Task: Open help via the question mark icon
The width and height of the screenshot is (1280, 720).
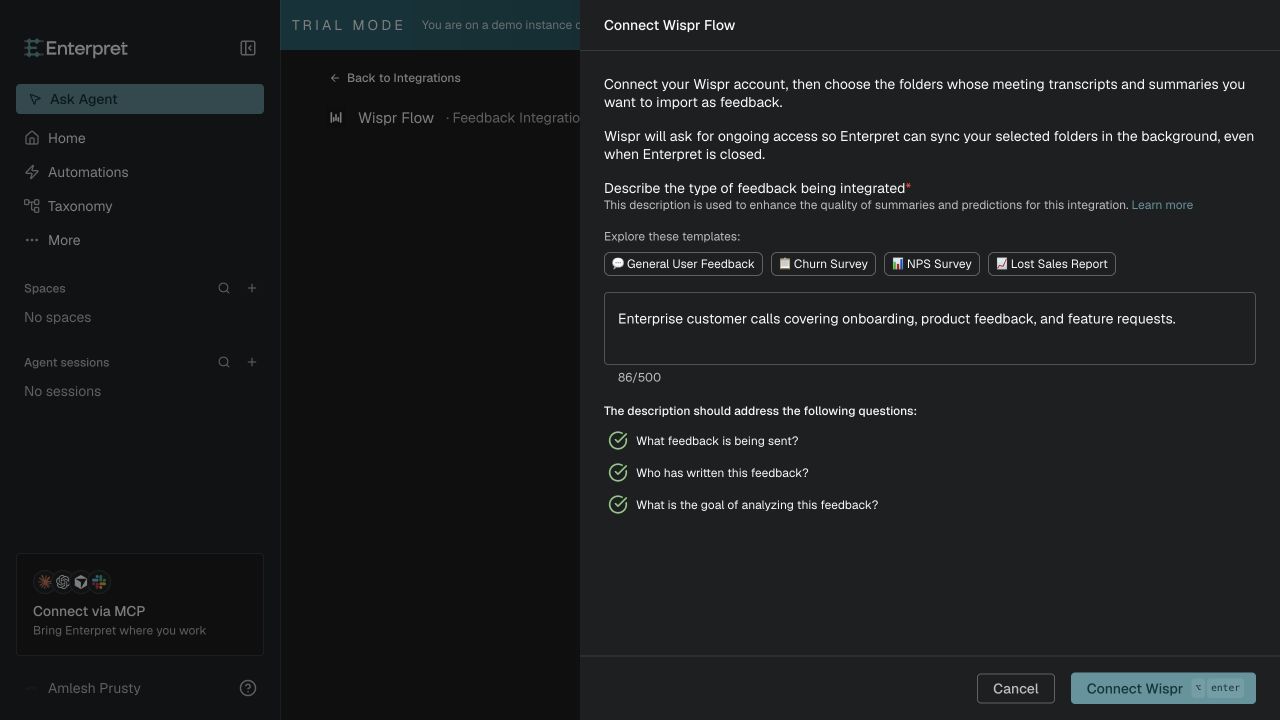Action: coord(248,688)
